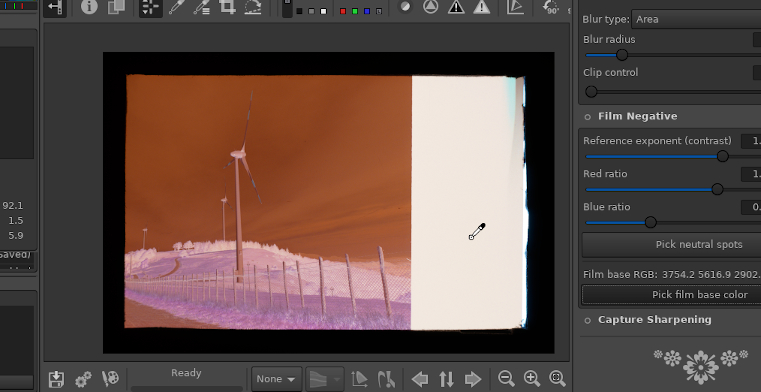Viewport: 761px width, 392px height.
Task: Fit image to screen zoom icon
Action: click(x=557, y=378)
